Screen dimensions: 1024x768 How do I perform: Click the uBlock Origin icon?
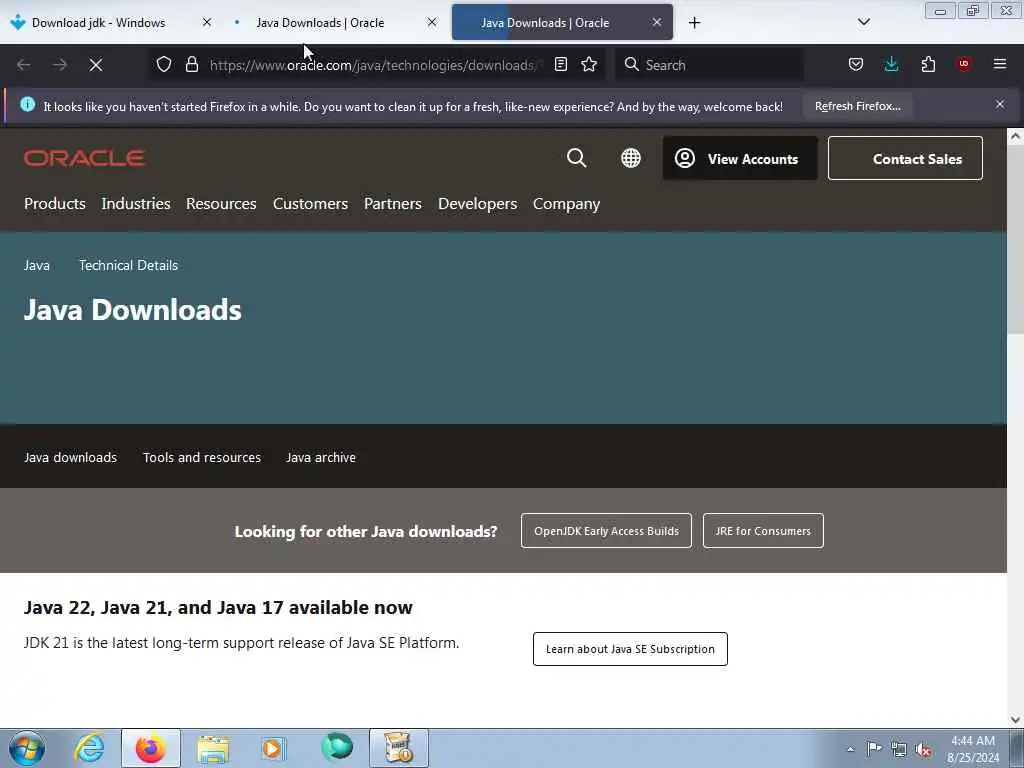(964, 64)
